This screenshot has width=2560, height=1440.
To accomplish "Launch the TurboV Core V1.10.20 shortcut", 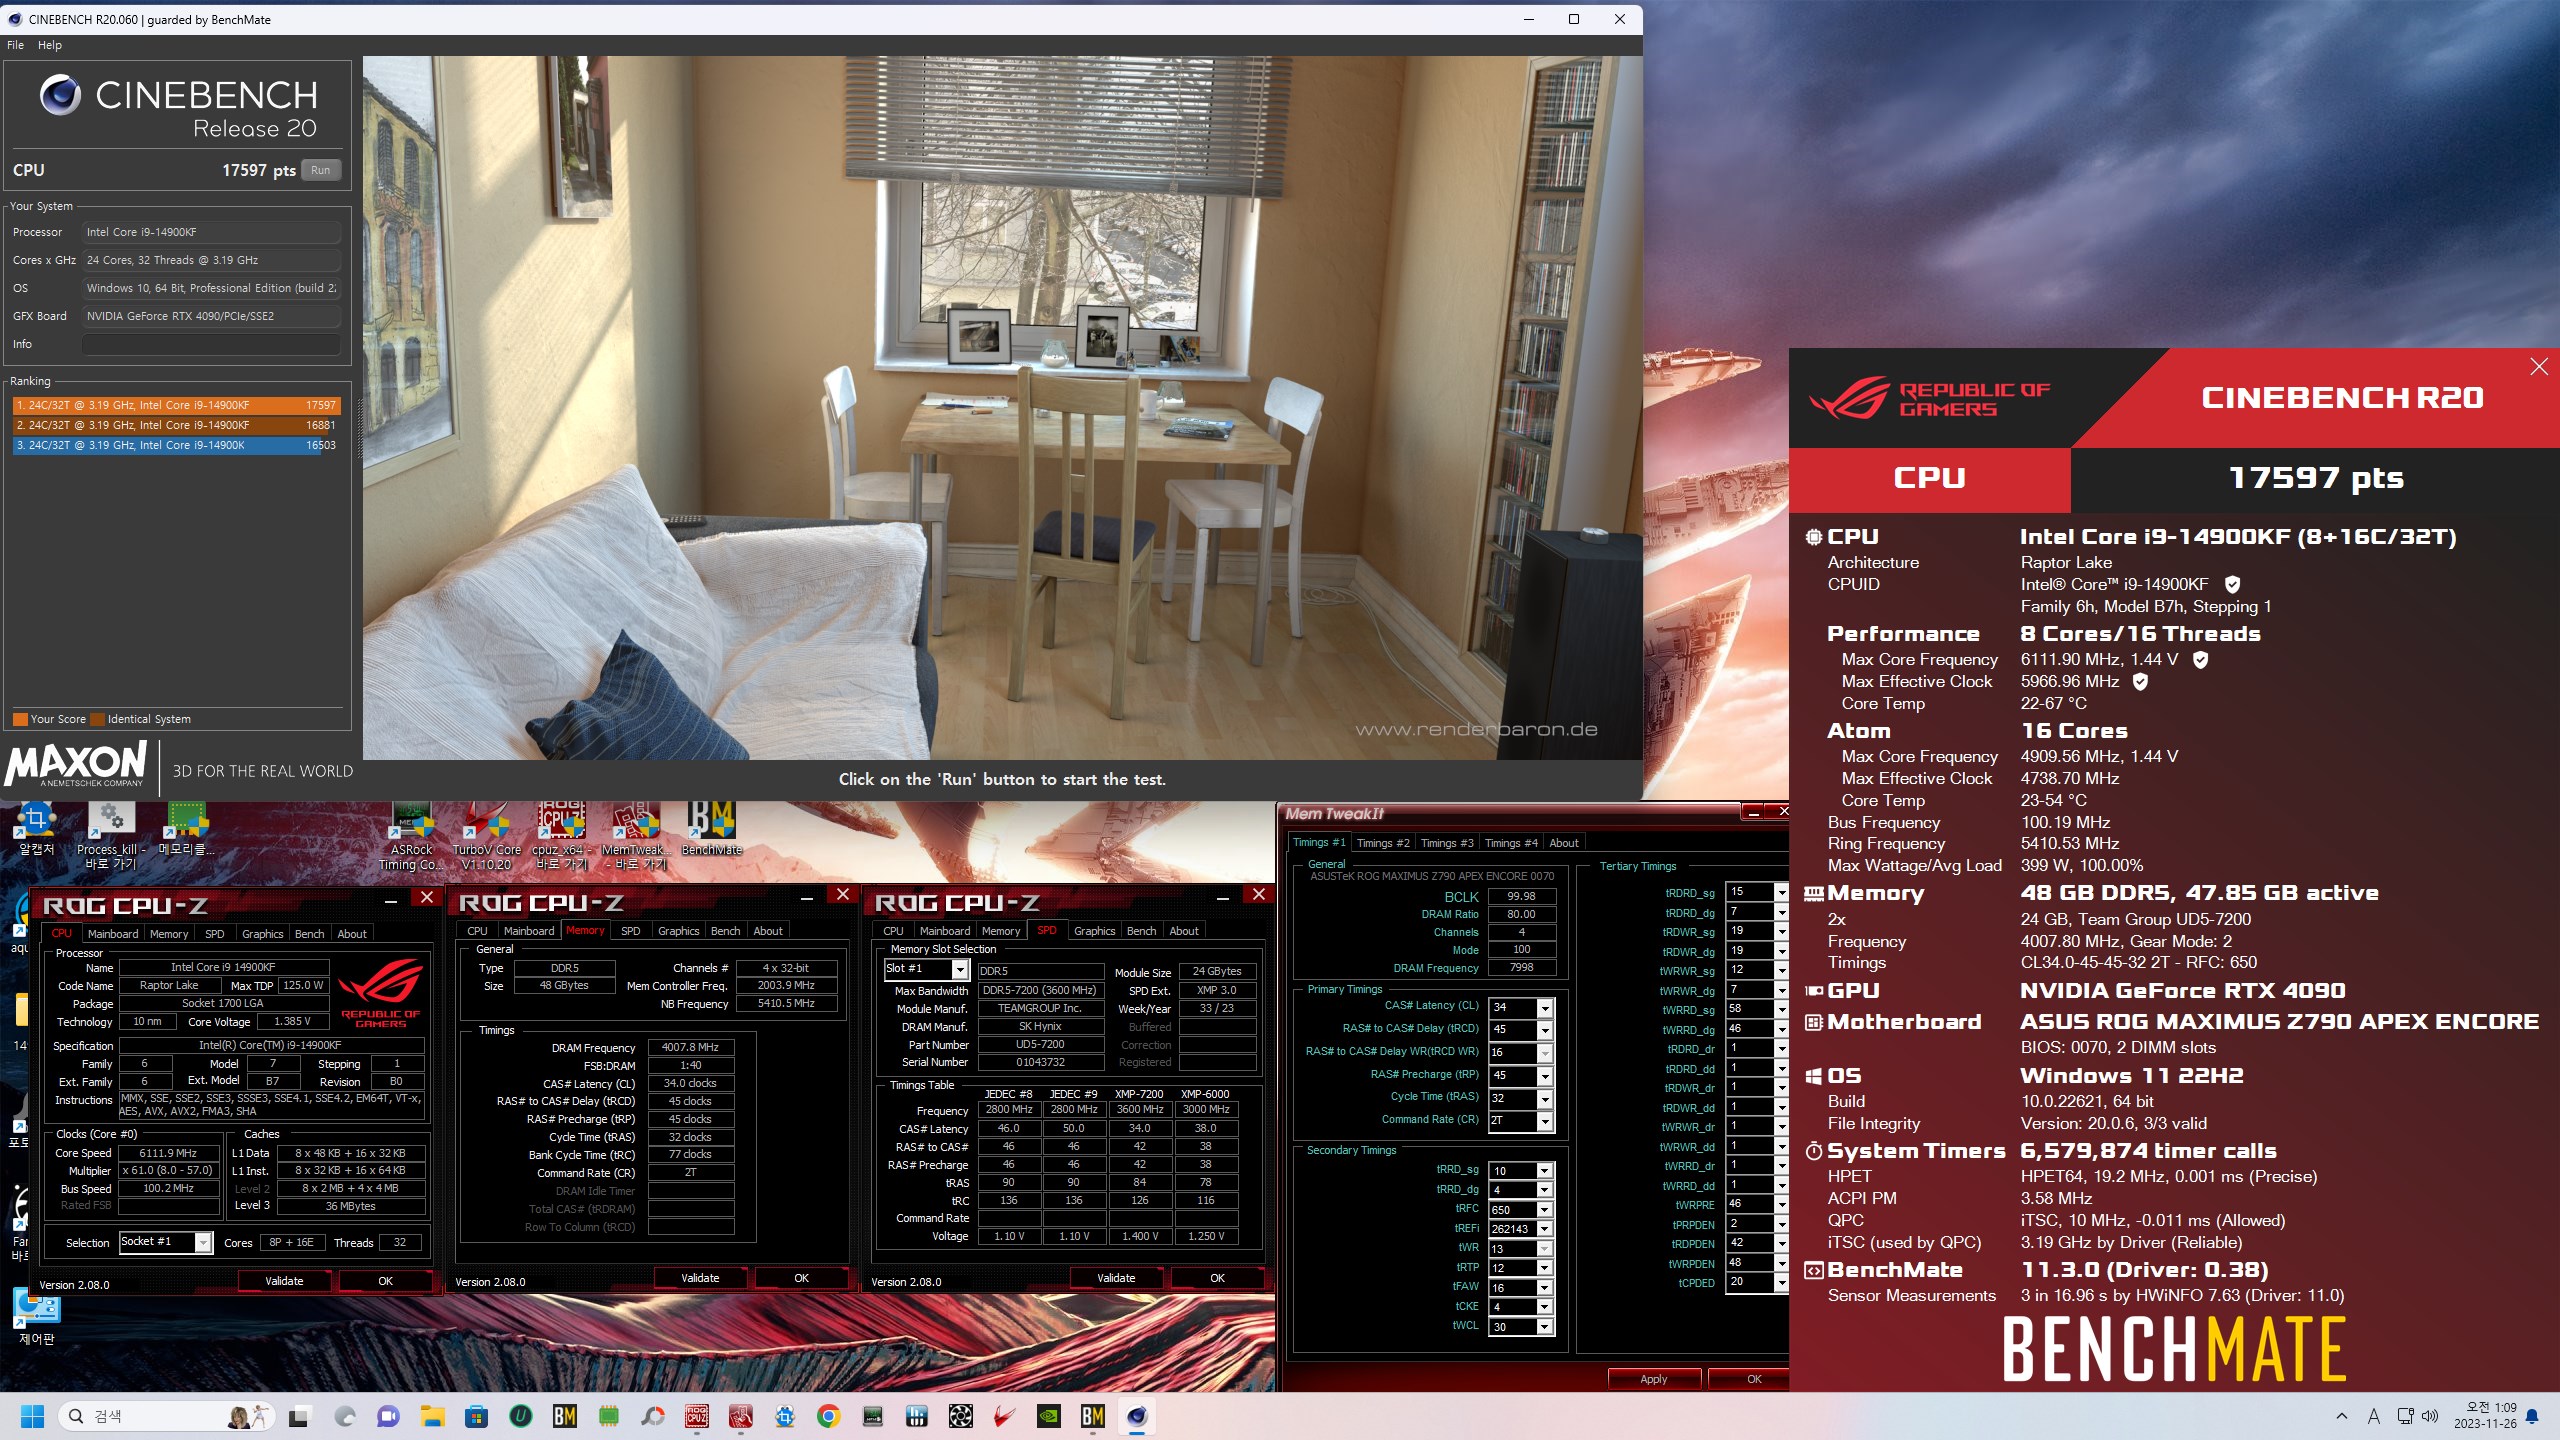I will click(486, 835).
